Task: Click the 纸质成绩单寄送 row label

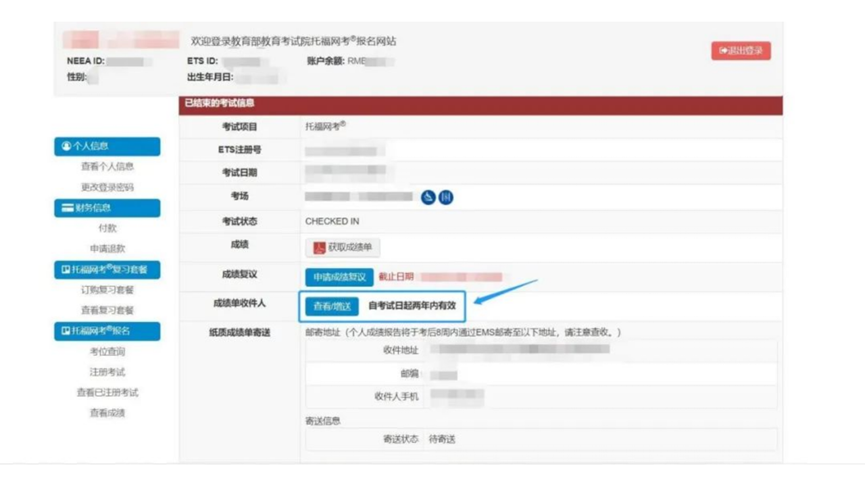Action: coord(239,332)
